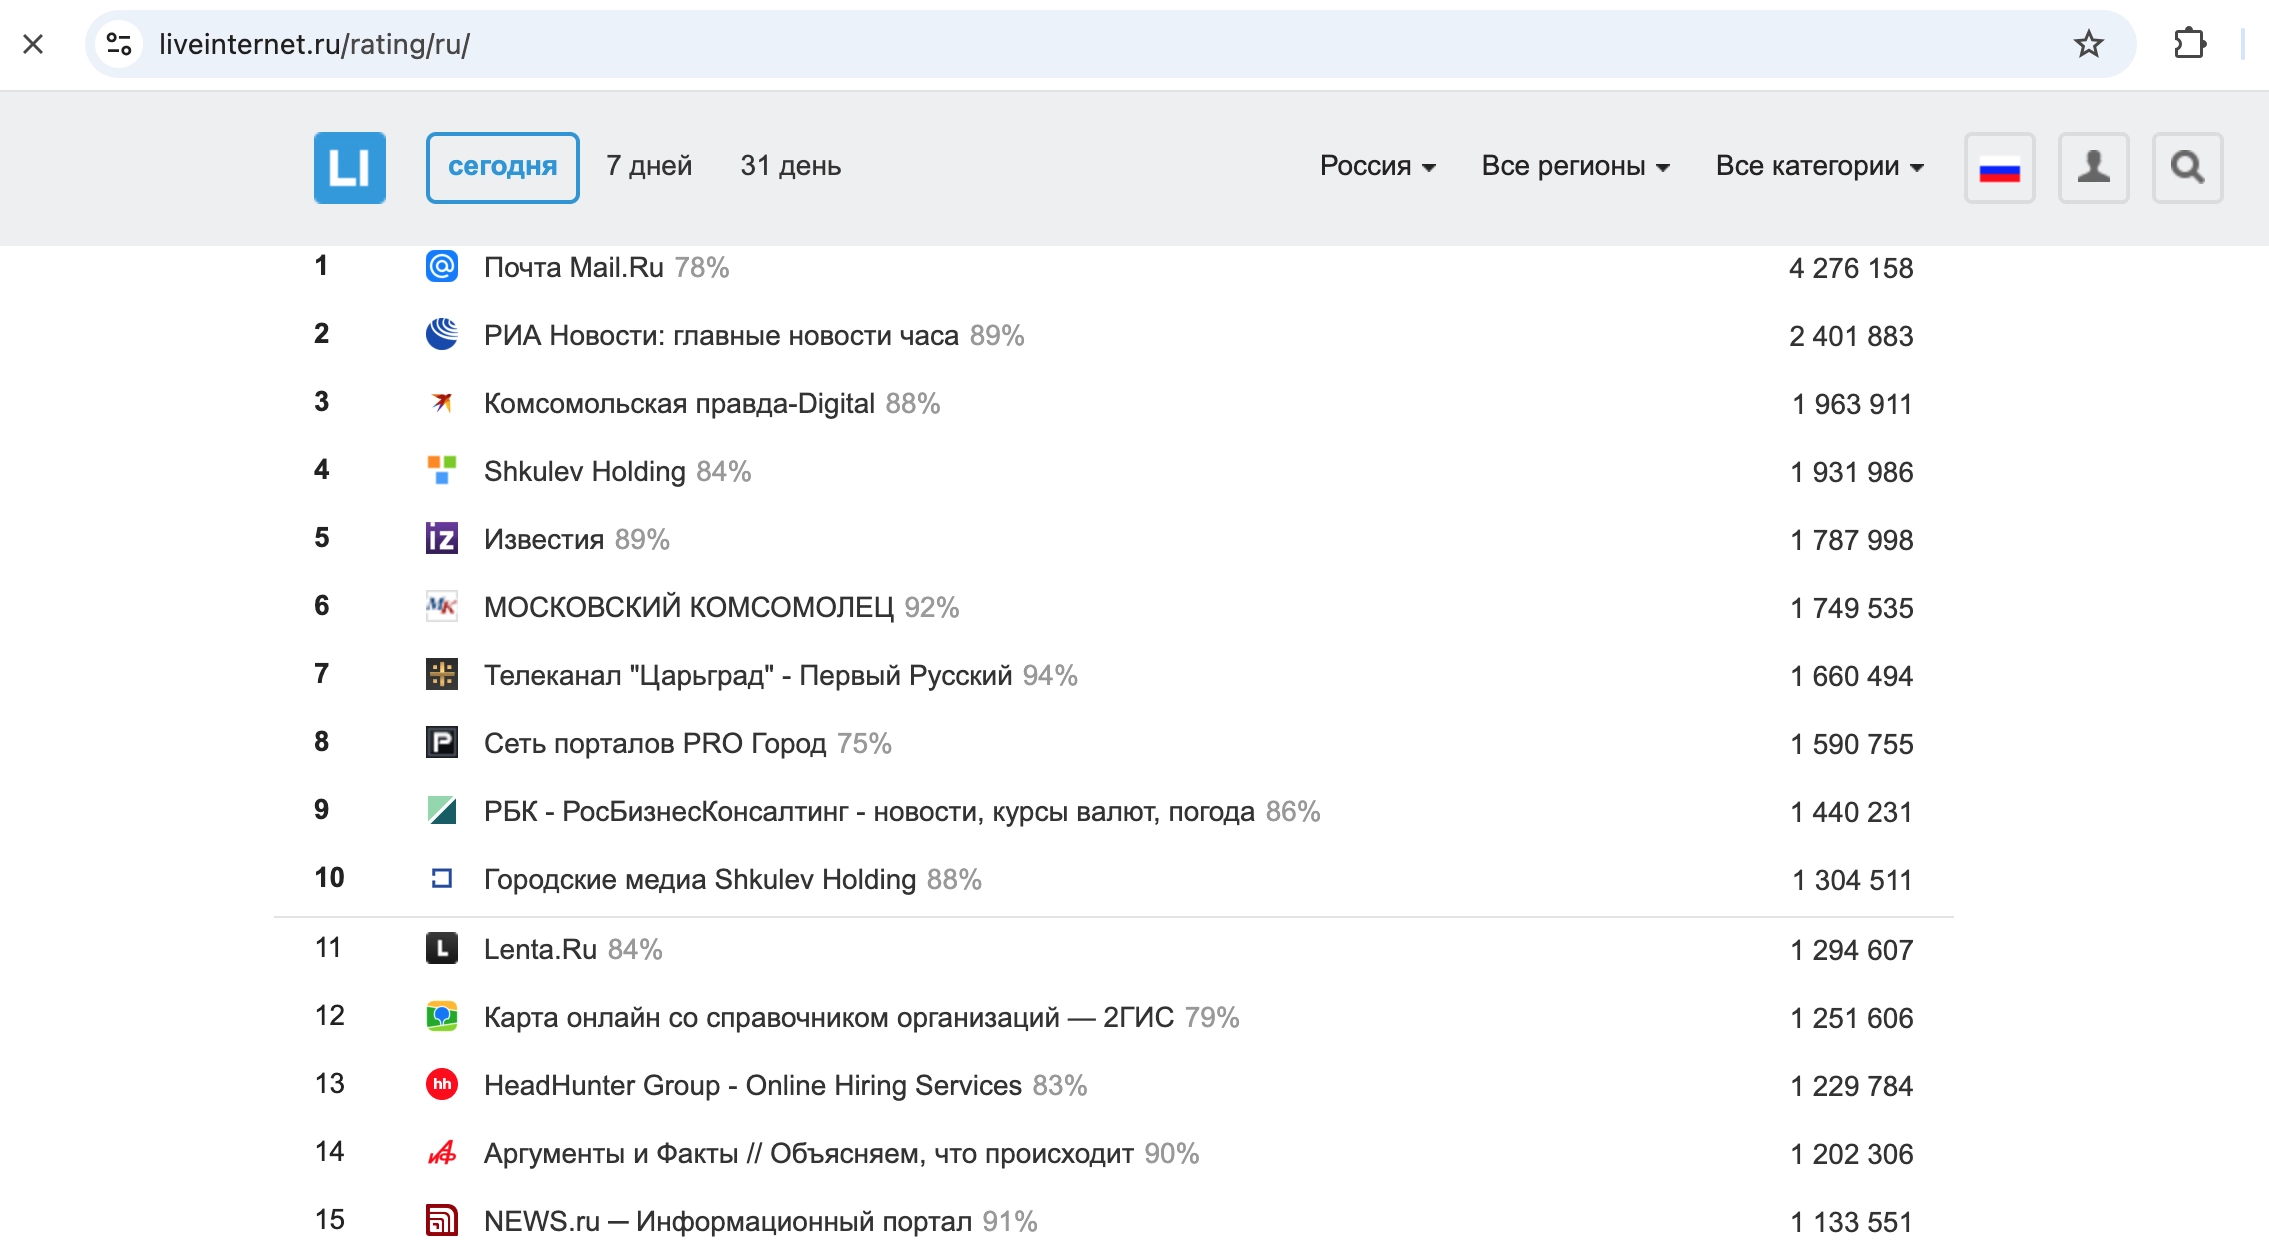This screenshot has width=2269, height=1253.
Task: Click the search magnifier icon
Action: coord(2187,167)
